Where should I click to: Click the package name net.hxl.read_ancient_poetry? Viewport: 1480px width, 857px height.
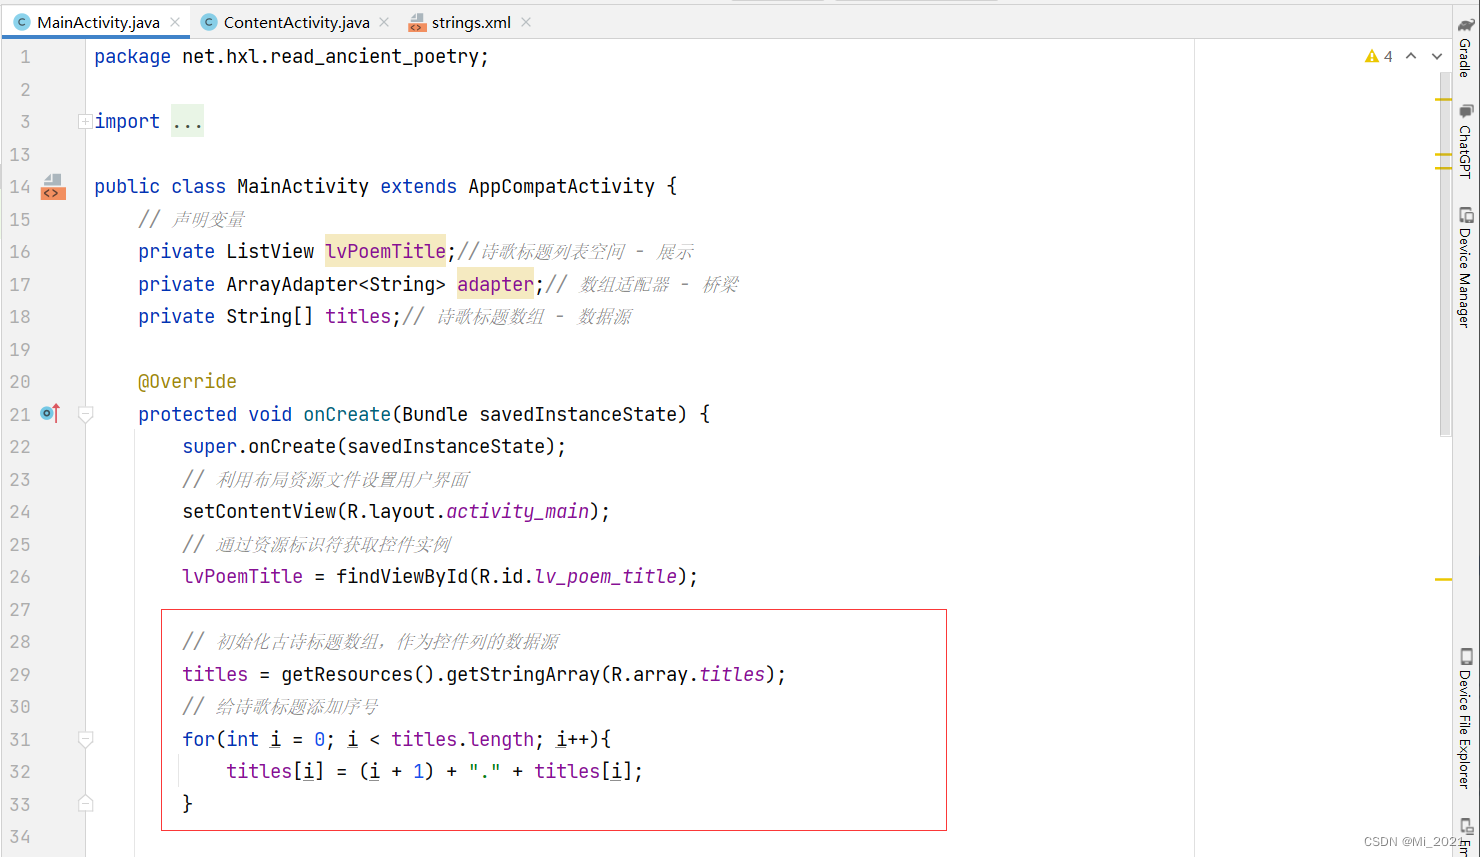pyautogui.click(x=330, y=57)
